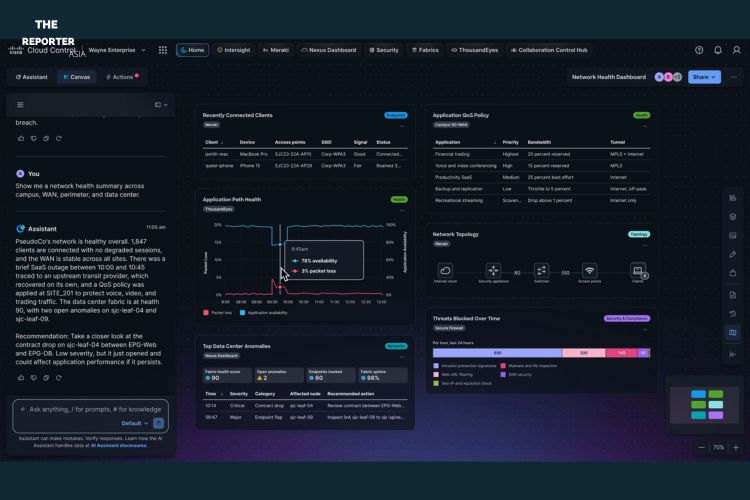Click the Switches topology node

(541, 270)
